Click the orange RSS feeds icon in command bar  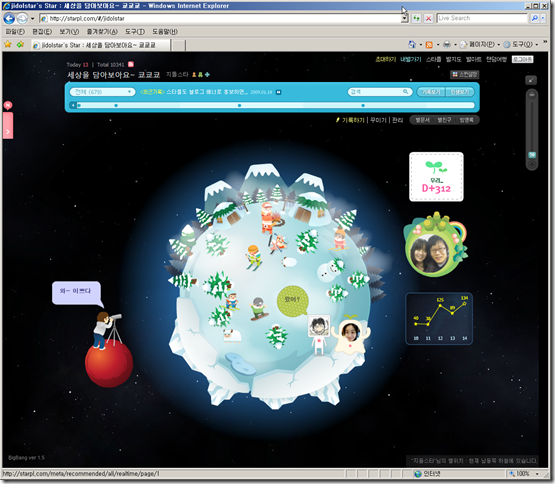click(429, 45)
